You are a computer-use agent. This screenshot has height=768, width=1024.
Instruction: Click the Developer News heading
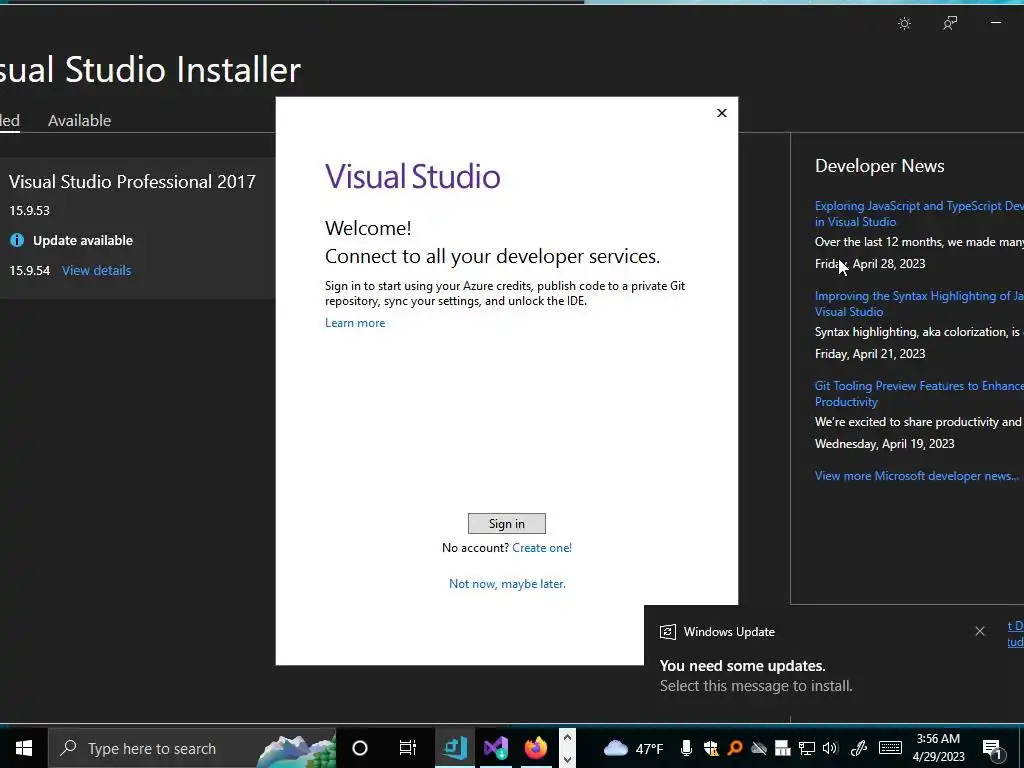pyautogui.click(x=880, y=166)
